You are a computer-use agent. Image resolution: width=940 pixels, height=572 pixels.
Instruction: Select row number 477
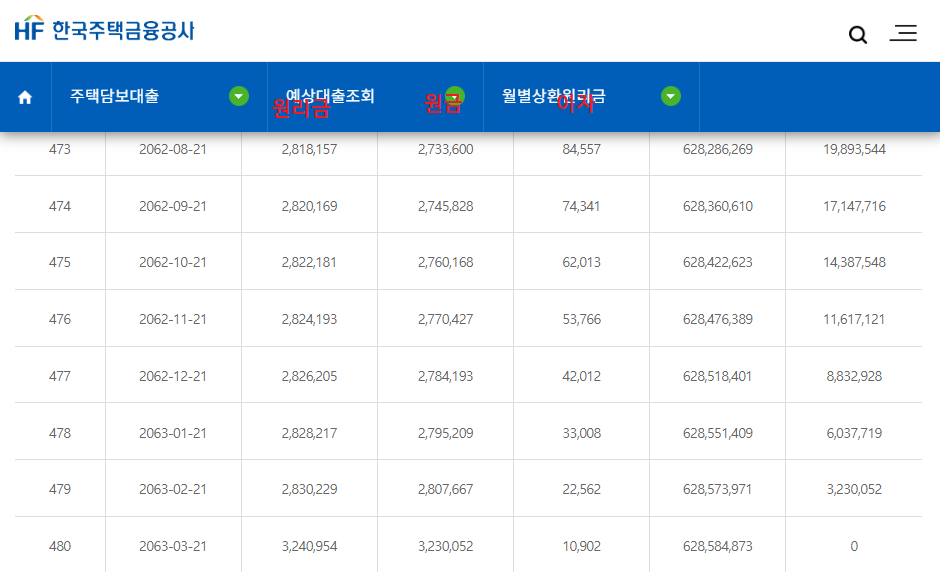tap(60, 376)
